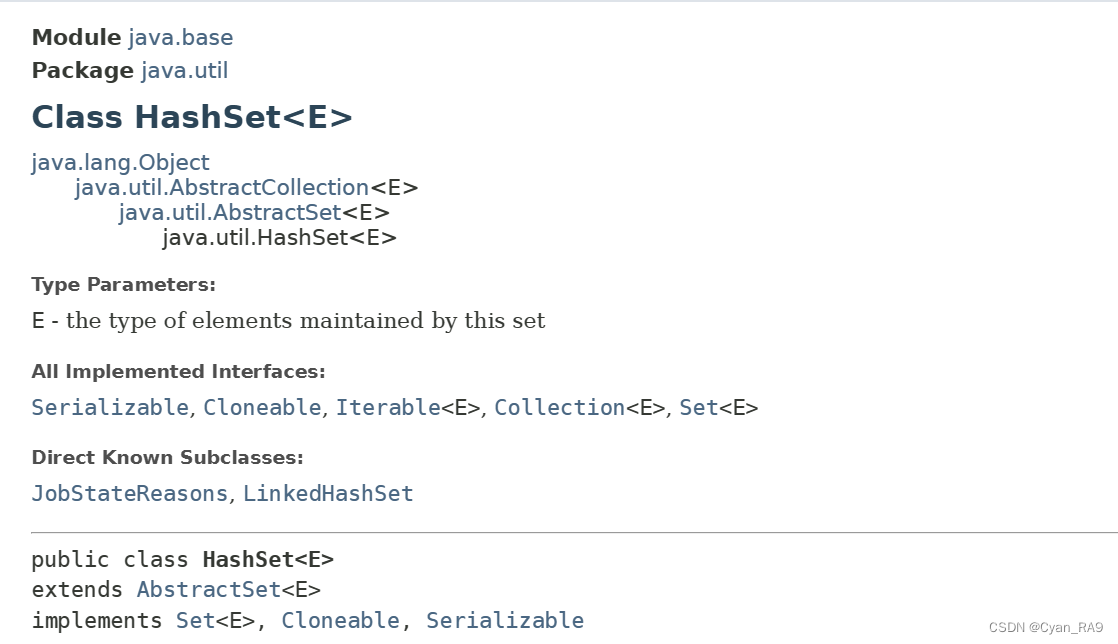Screen dimensions: 1118x644
Task: Click the Class HashSet<E> heading
Action: click(x=192, y=117)
